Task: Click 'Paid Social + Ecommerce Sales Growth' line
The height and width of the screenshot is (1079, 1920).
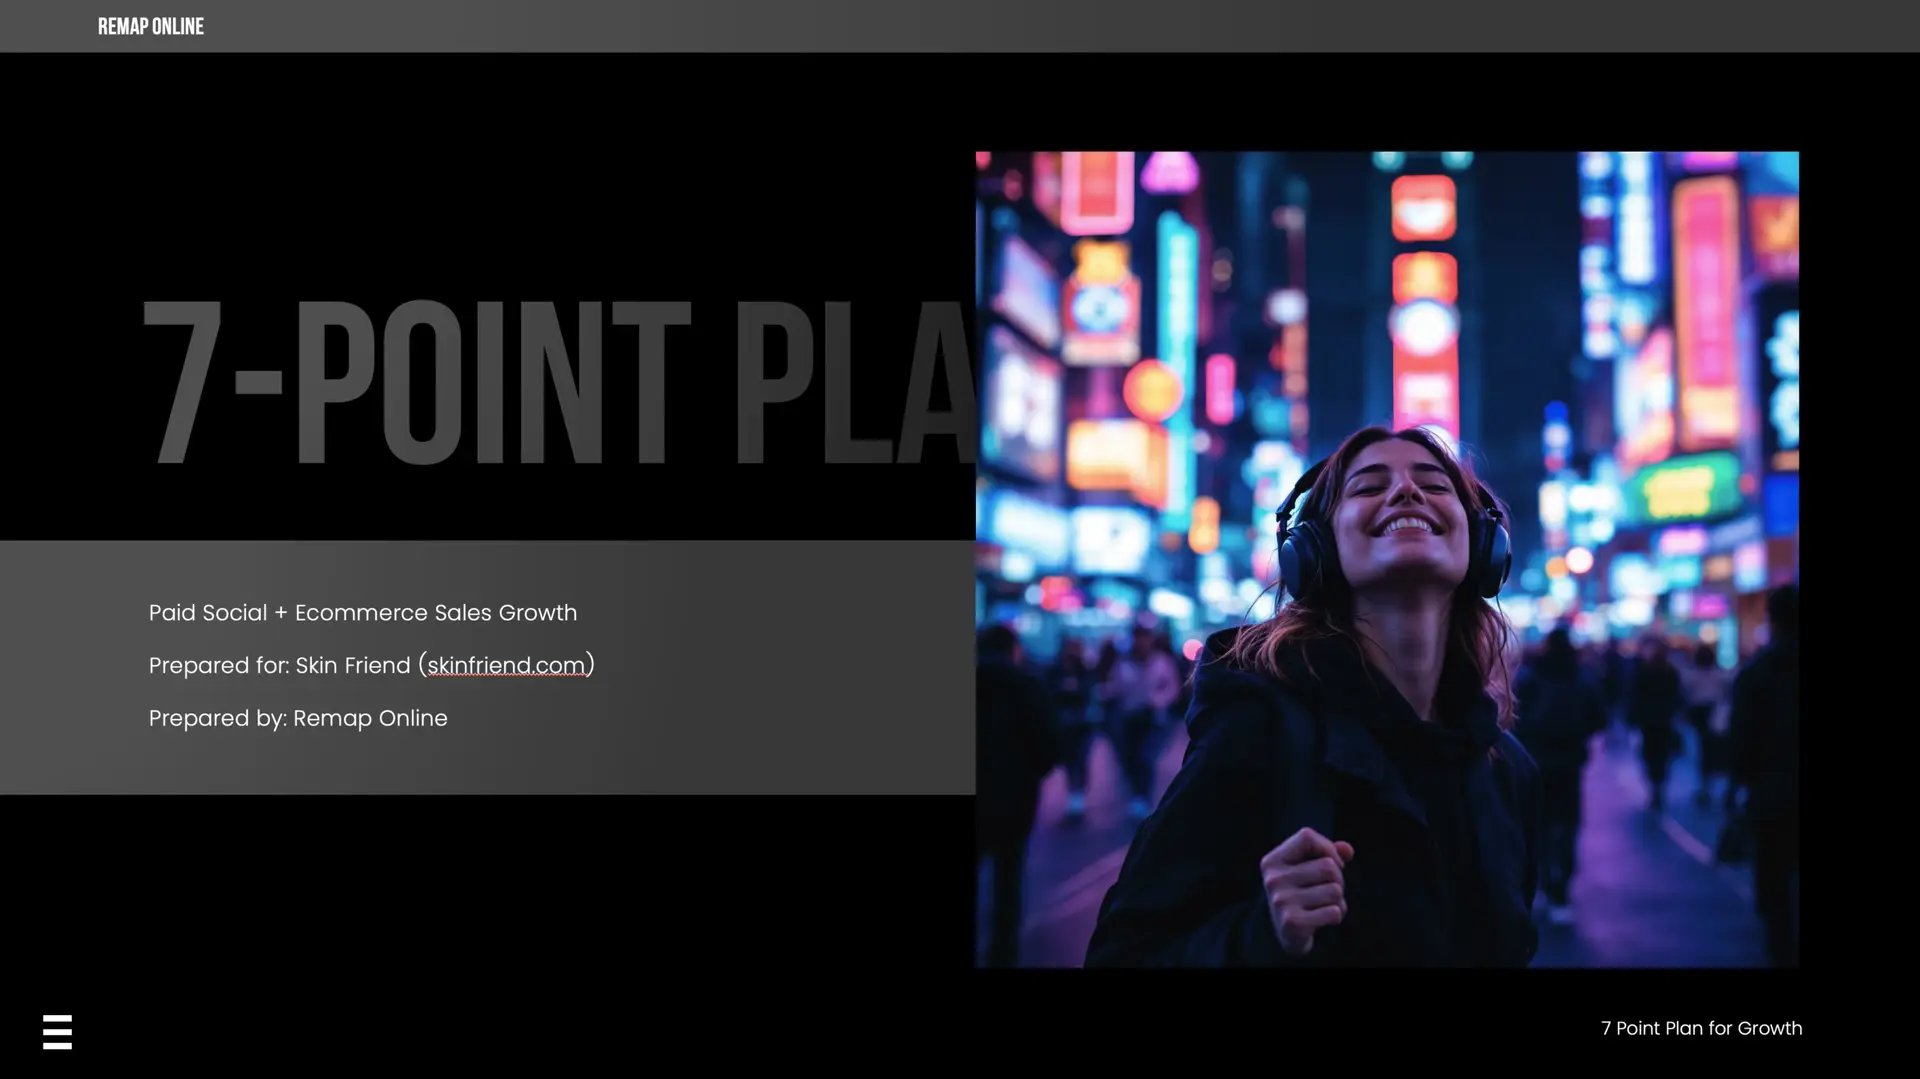Action: point(362,613)
